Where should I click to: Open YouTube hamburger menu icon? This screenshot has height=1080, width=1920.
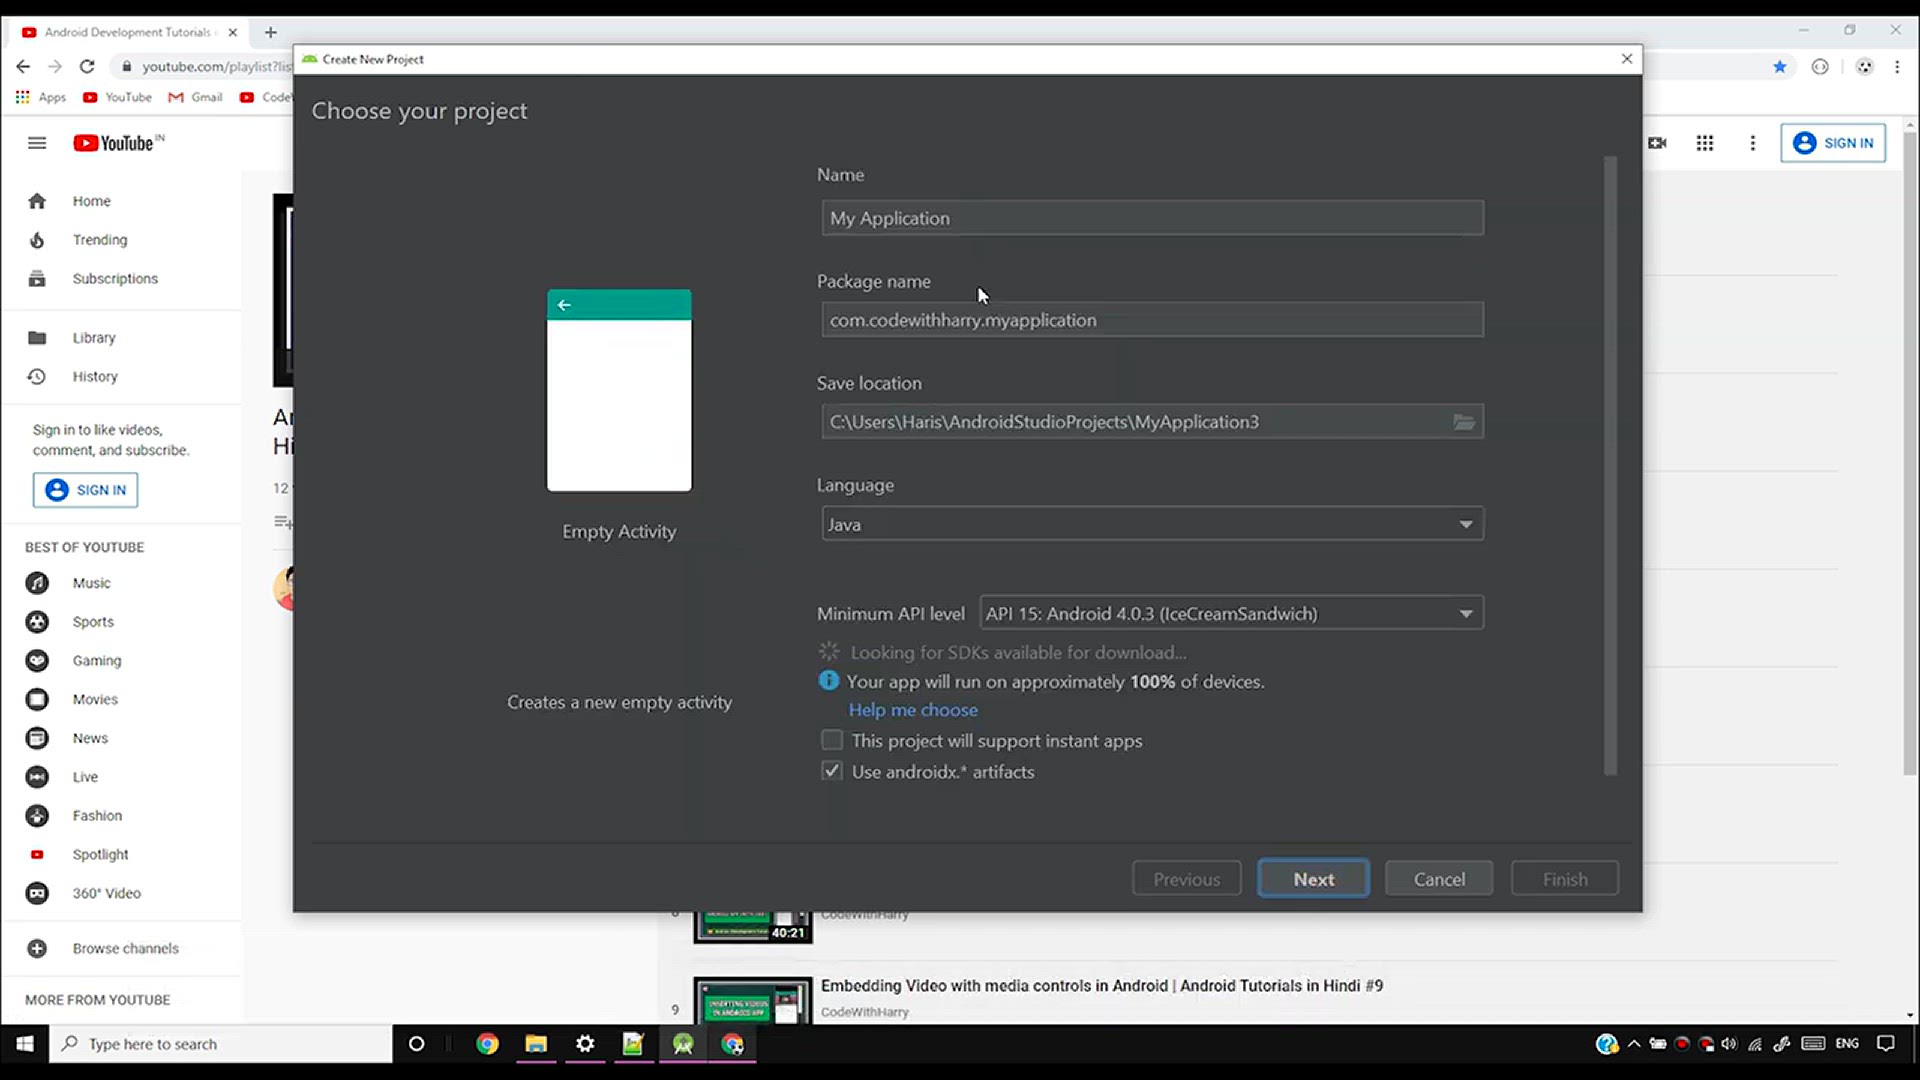37,143
